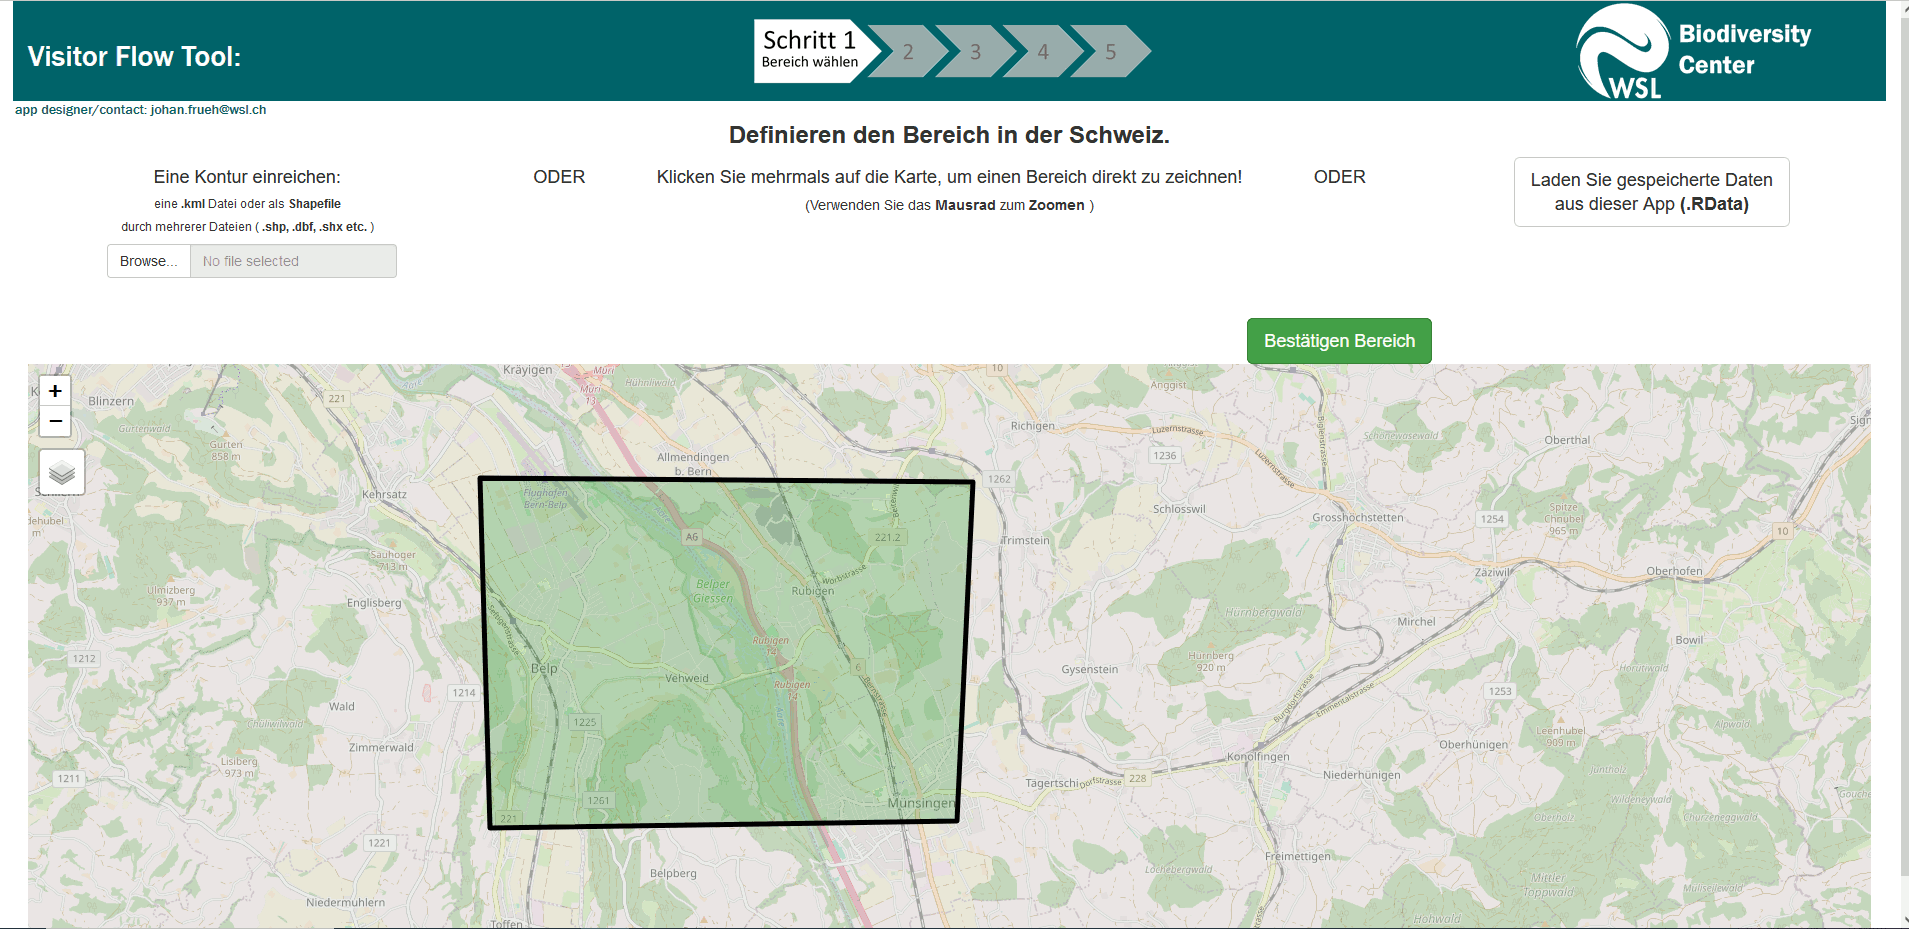This screenshot has height=929, width=1909.
Task: Open the map layers control
Action: point(62,472)
